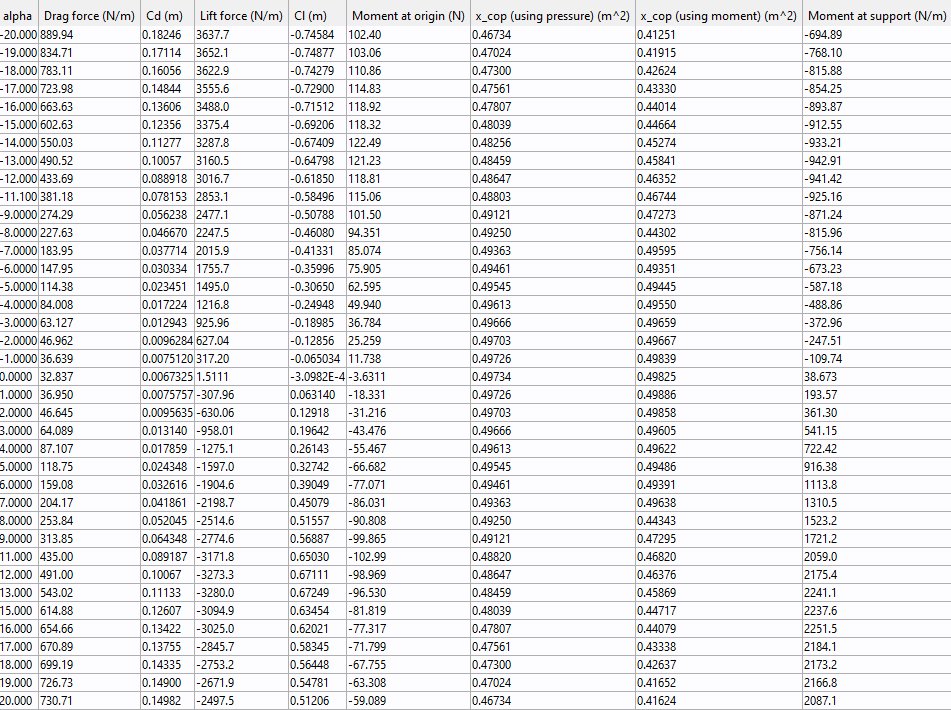Screen dimensions: 951x710
Task: Select Cl value 0.26143
Action: pos(318,449)
